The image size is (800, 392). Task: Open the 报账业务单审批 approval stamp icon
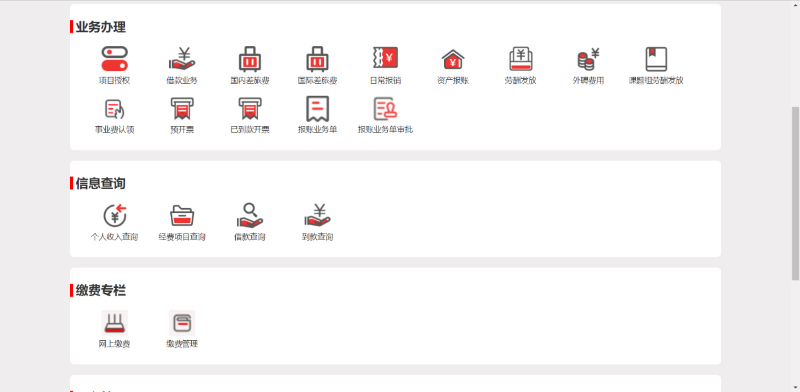click(x=385, y=109)
